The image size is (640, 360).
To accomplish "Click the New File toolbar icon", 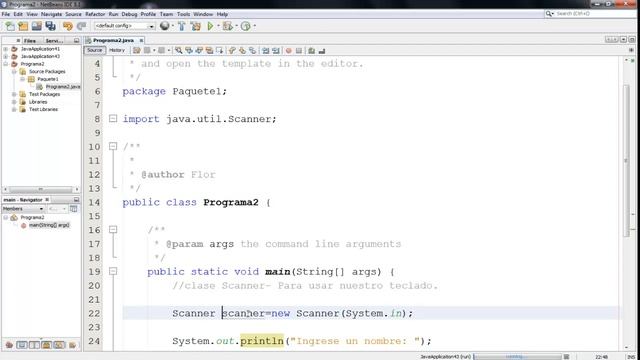I will (x=10, y=26).
